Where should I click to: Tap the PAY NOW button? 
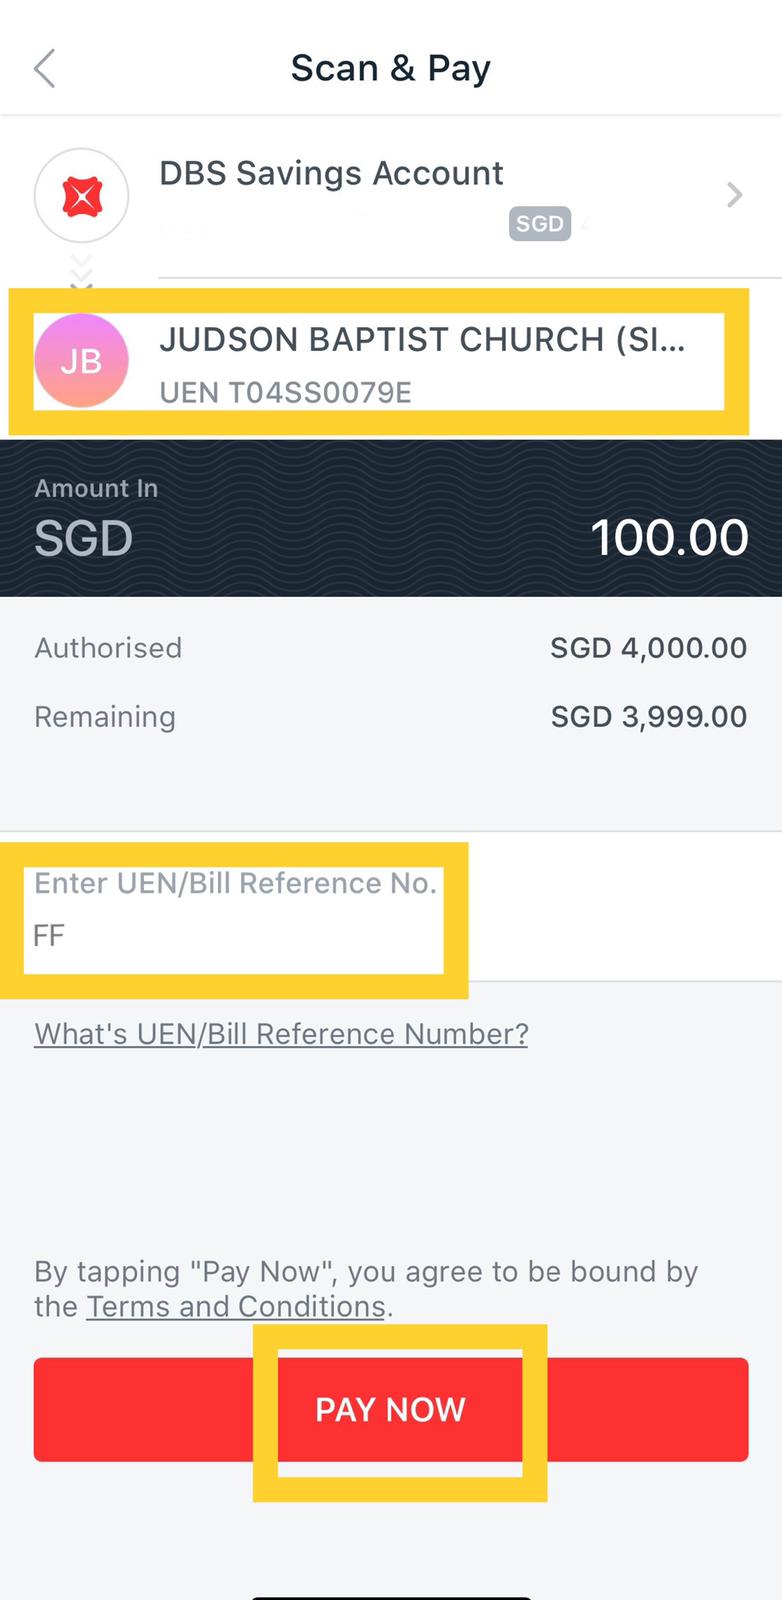point(391,1409)
